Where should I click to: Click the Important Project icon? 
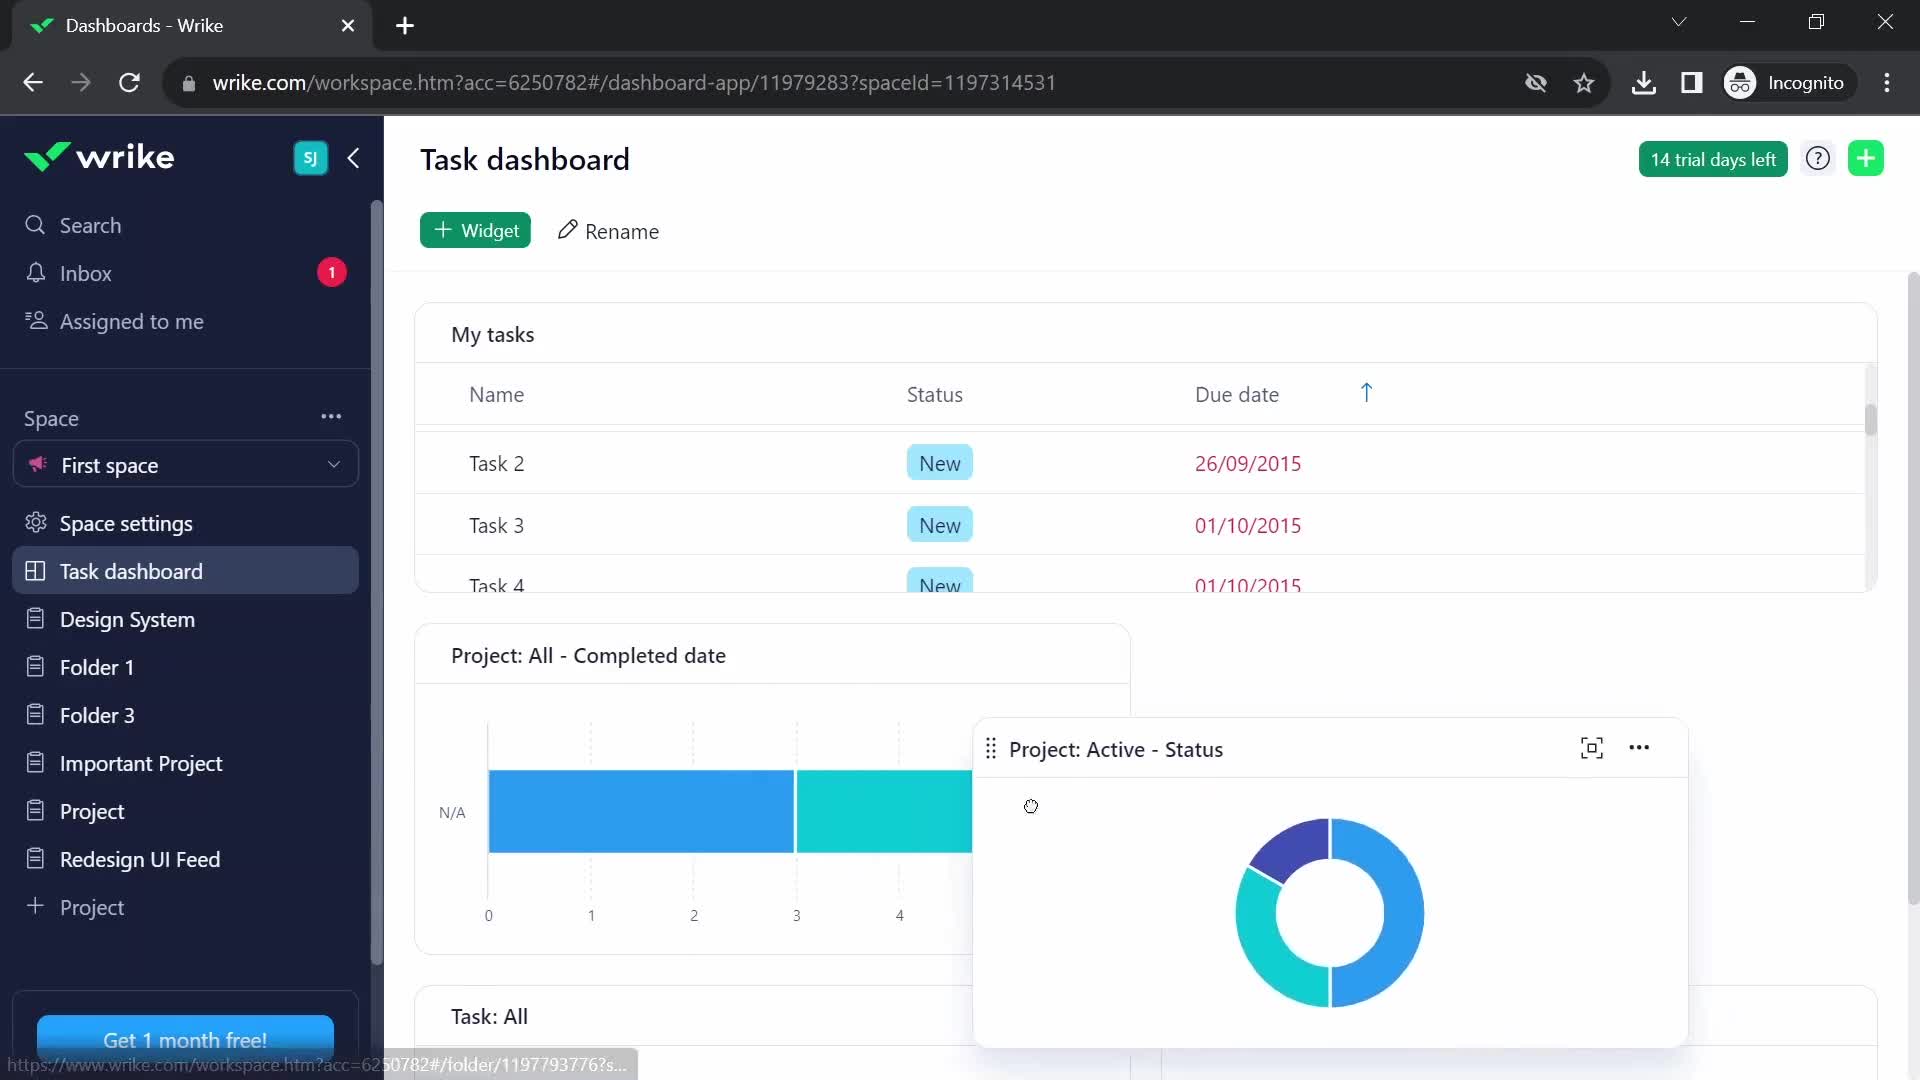[35, 762]
